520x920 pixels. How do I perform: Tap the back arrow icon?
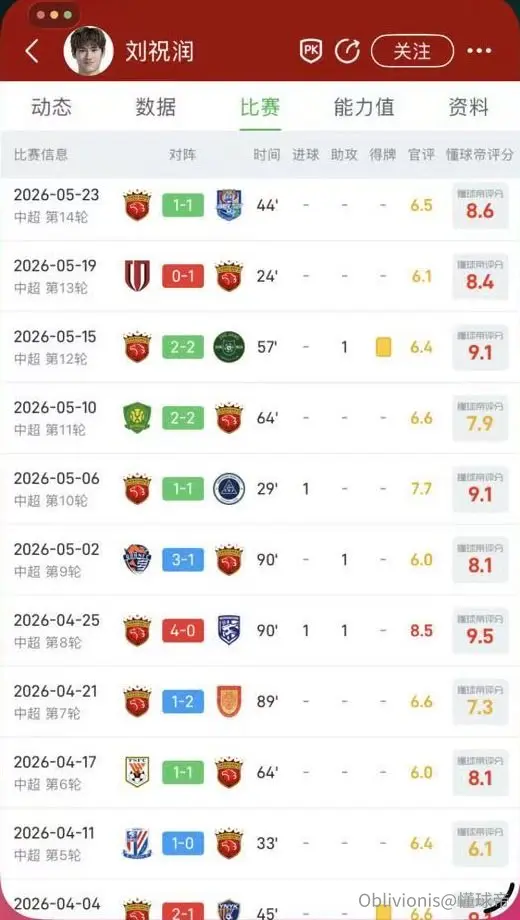(x=32, y=52)
